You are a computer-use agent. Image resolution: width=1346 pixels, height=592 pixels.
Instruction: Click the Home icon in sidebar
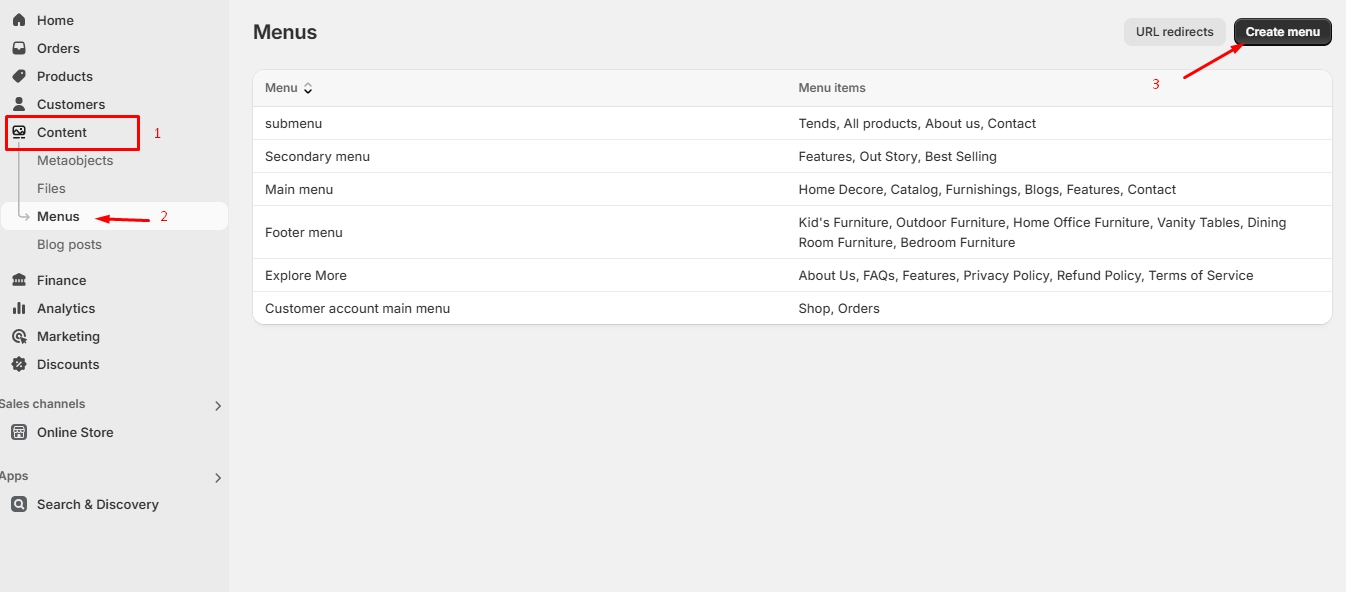click(19, 20)
